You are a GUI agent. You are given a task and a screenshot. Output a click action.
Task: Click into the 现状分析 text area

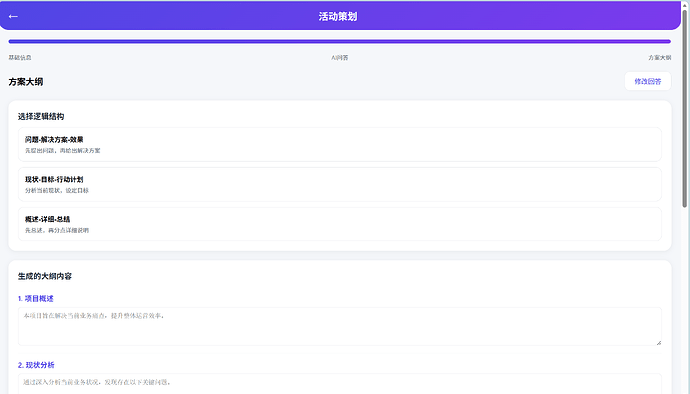click(340, 383)
